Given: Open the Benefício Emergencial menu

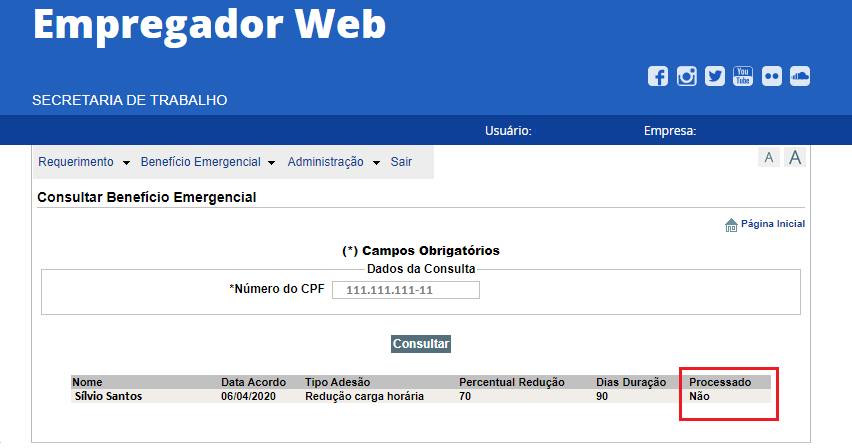Looking at the screenshot, I should pos(201,162).
